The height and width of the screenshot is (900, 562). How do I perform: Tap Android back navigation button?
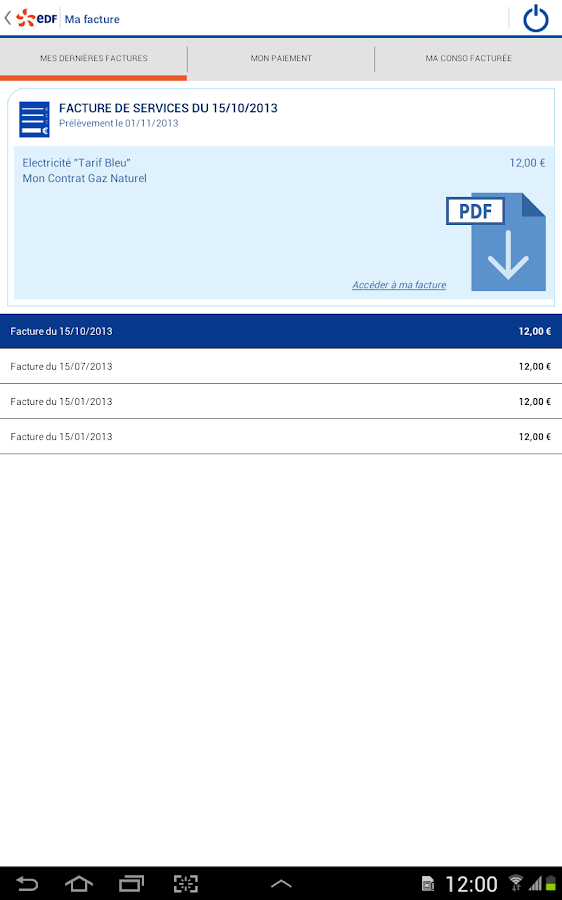tap(26, 883)
